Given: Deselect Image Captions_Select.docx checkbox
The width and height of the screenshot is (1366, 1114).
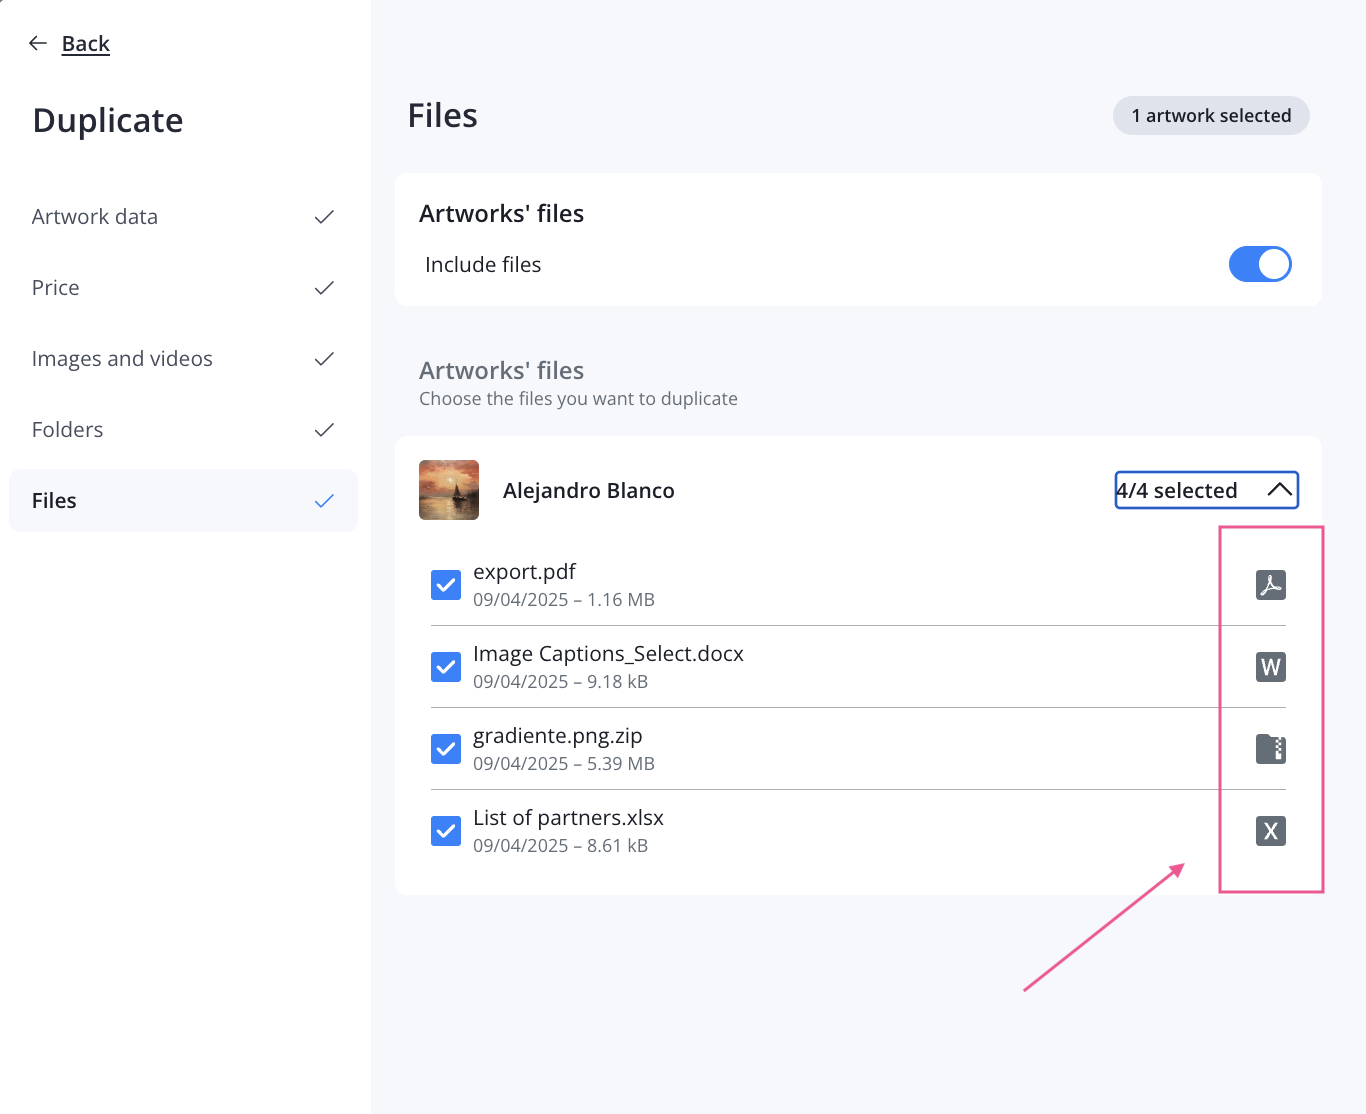Looking at the screenshot, I should (x=446, y=667).
